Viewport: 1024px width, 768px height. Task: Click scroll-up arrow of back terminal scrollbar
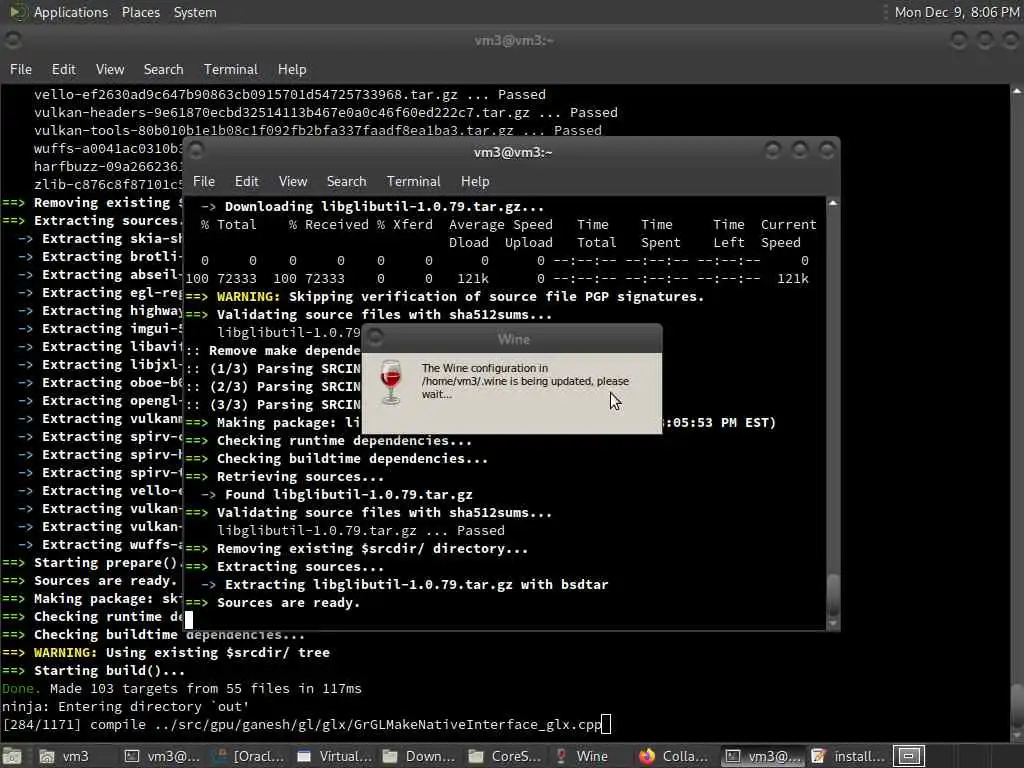click(x=1017, y=91)
